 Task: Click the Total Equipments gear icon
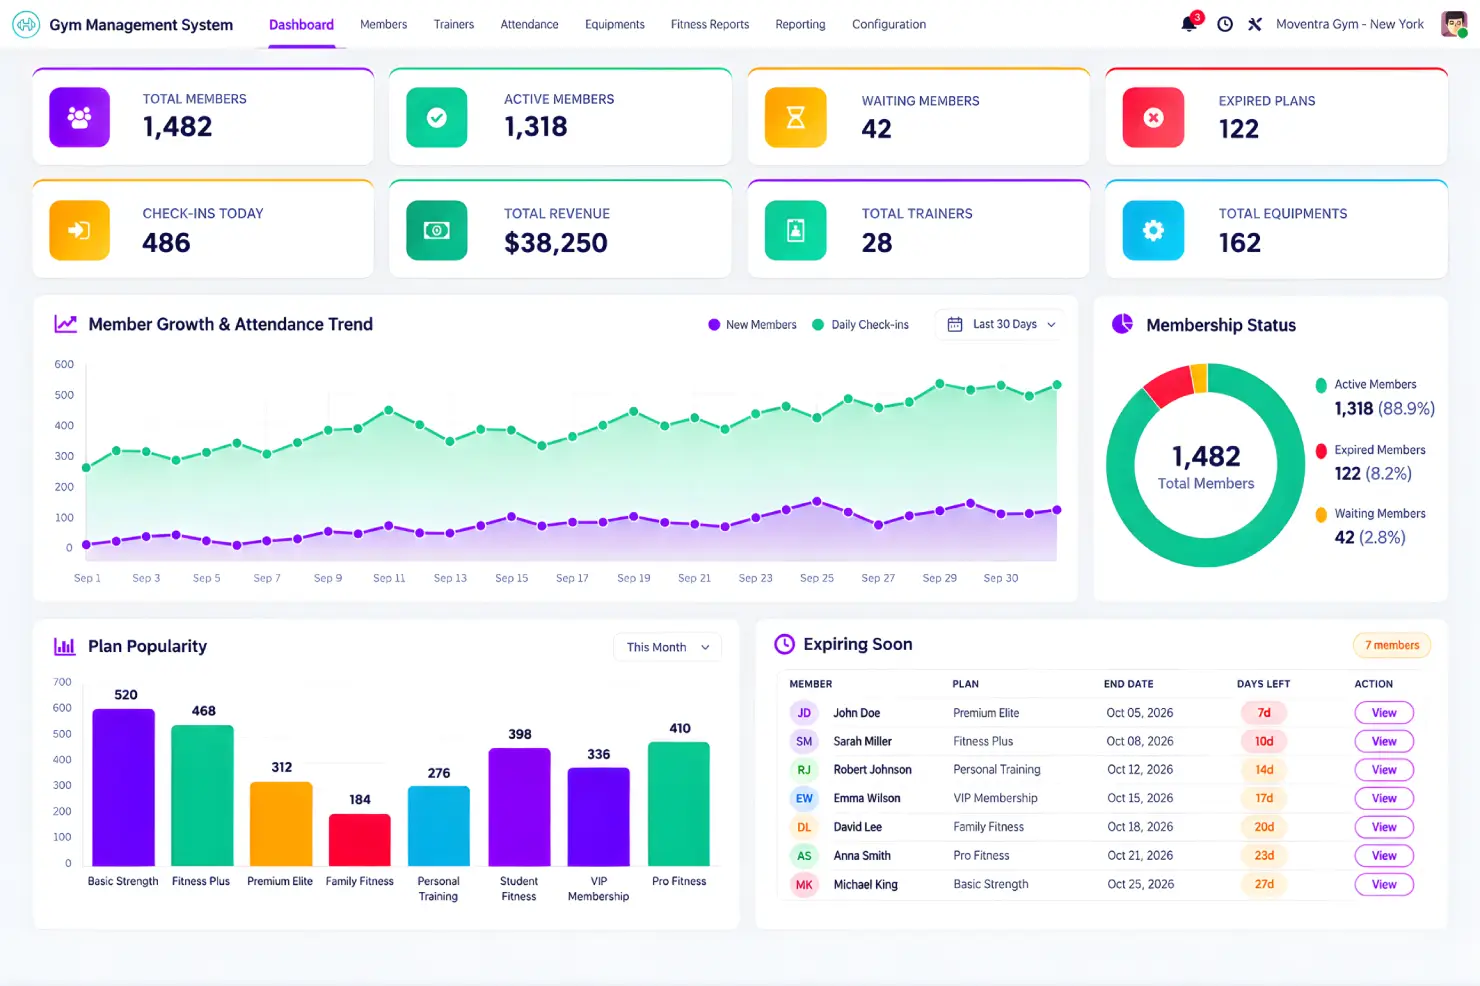point(1153,230)
